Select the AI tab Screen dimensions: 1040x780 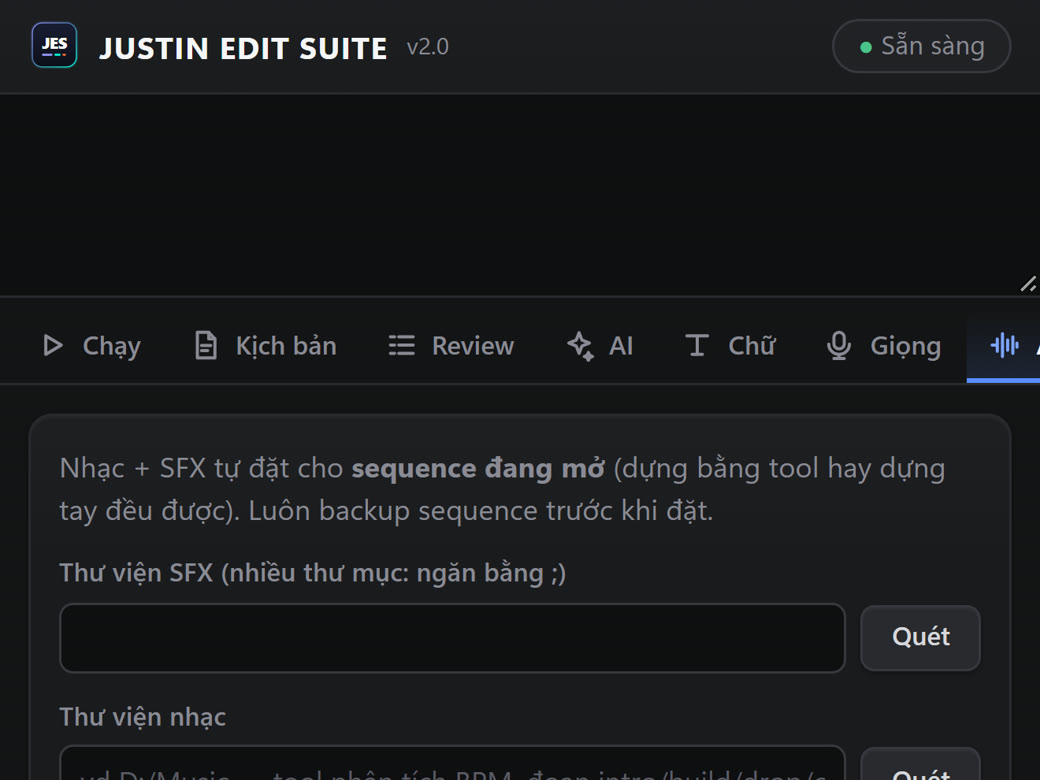[x=600, y=346]
